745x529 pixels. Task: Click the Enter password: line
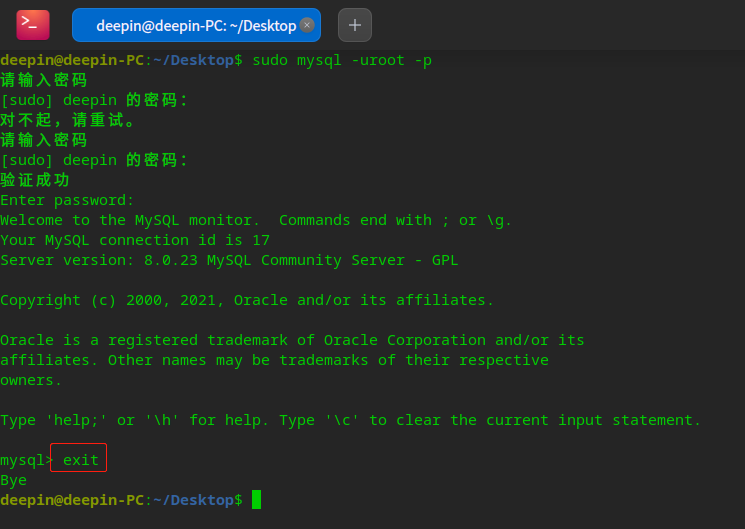pyautogui.click(x=67, y=200)
